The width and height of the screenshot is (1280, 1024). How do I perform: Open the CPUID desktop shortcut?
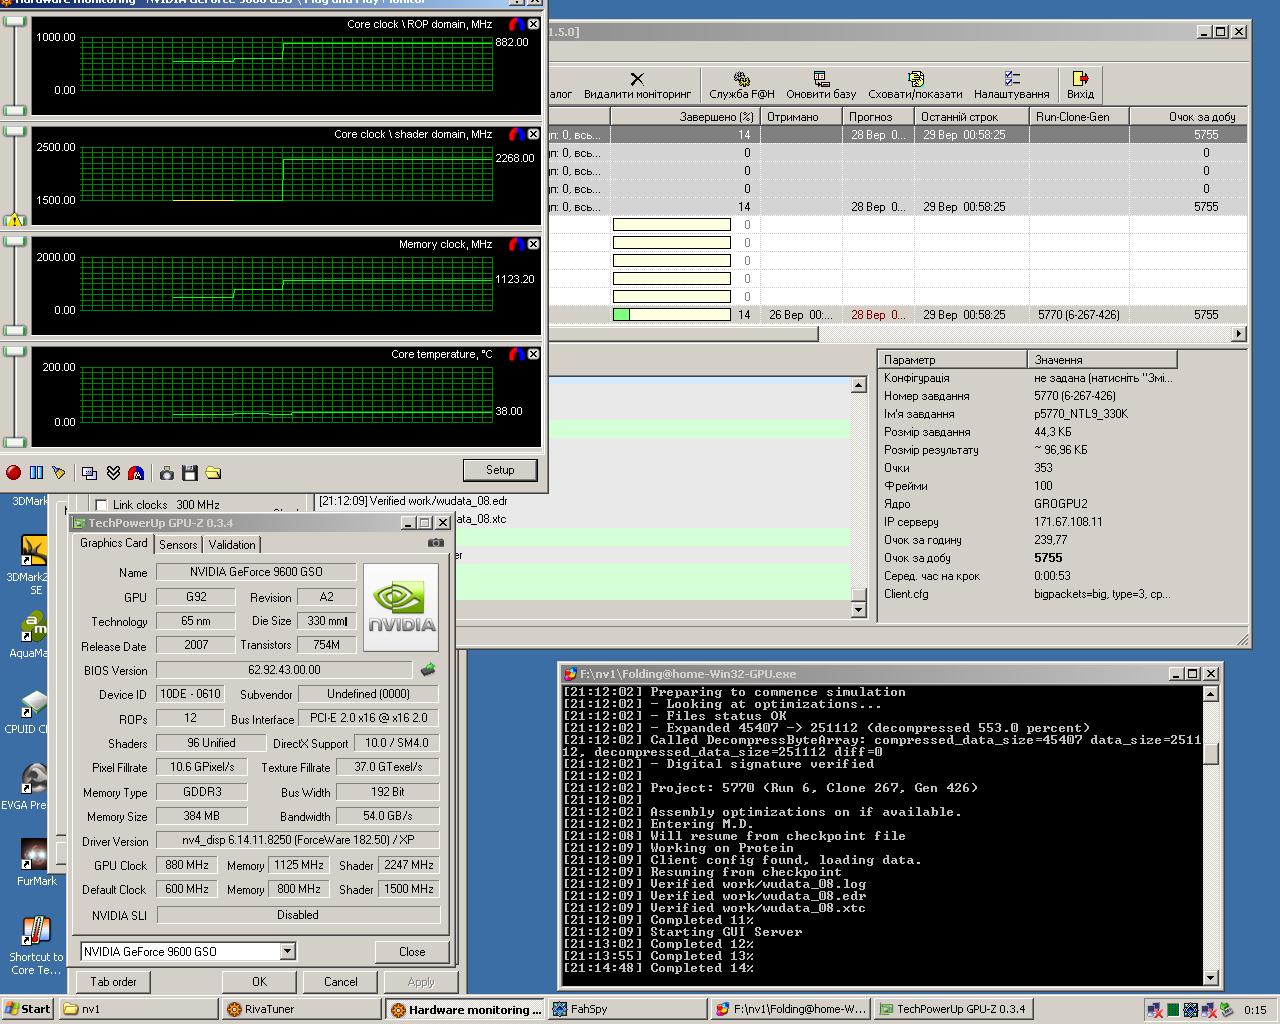pyautogui.click(x=28, y=710)
